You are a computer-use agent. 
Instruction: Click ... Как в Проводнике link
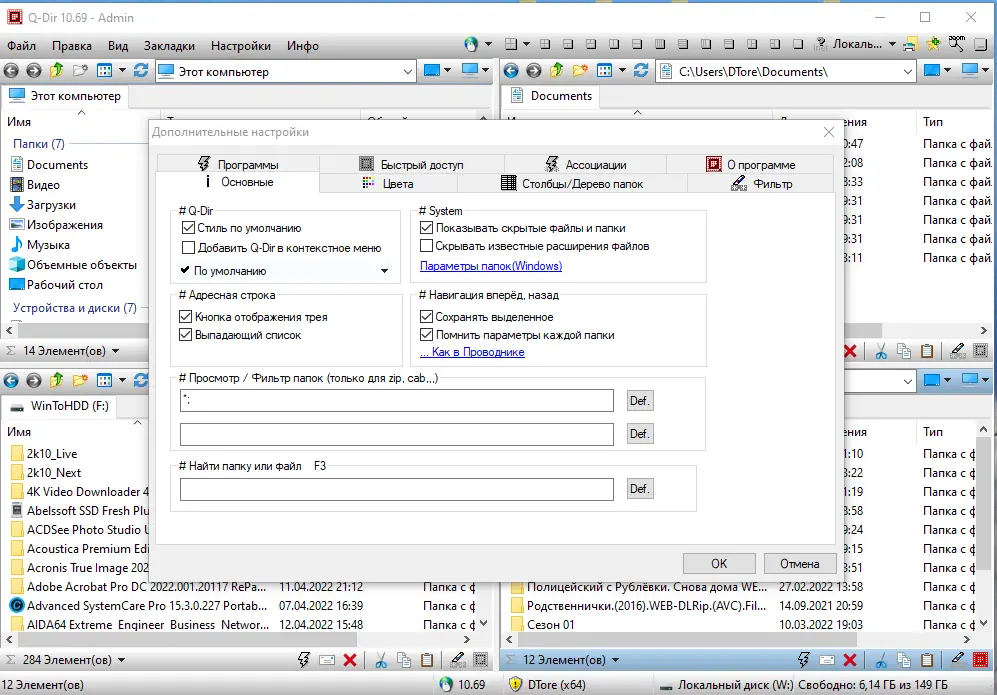click(472, 352)
